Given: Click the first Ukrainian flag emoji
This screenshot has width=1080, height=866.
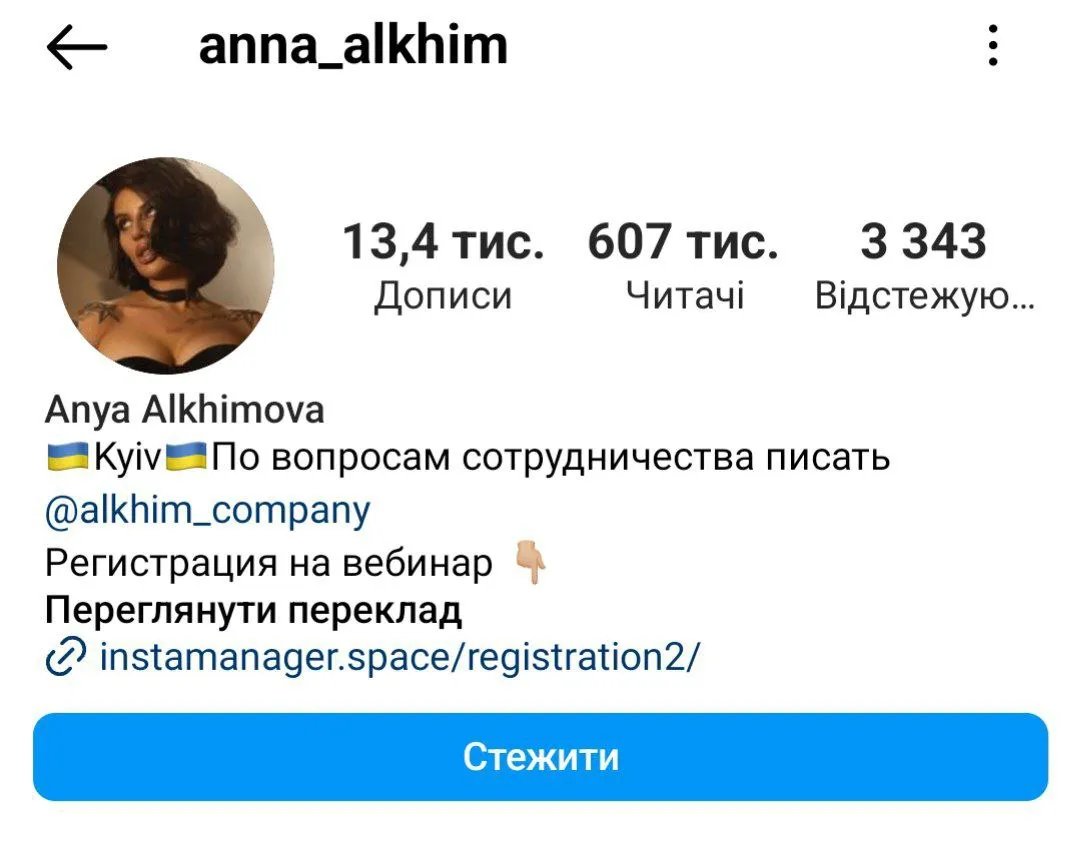Looking at the screenshot, I should click(68, 457).
